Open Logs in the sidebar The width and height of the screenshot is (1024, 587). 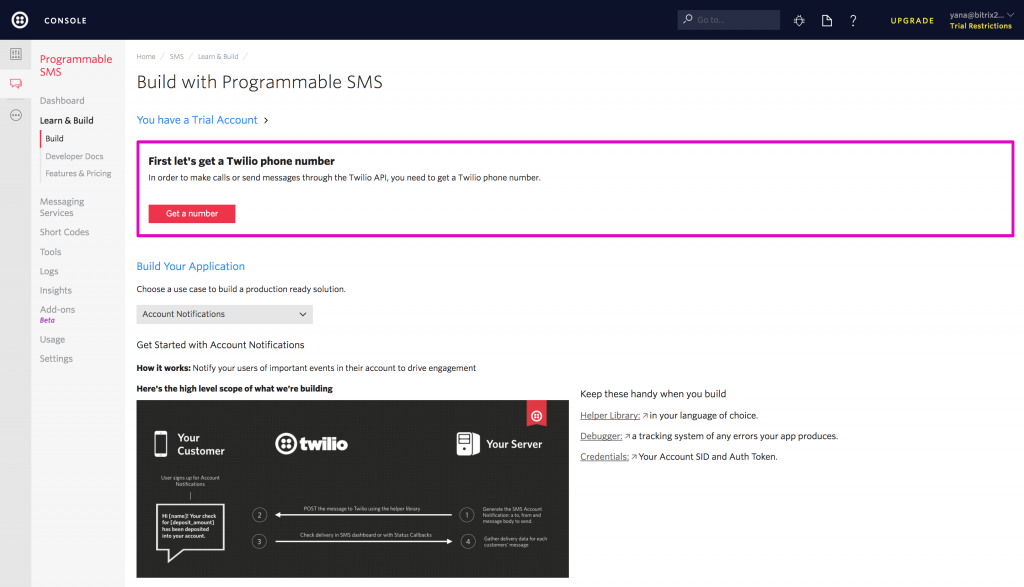click(x=49, y=272)
